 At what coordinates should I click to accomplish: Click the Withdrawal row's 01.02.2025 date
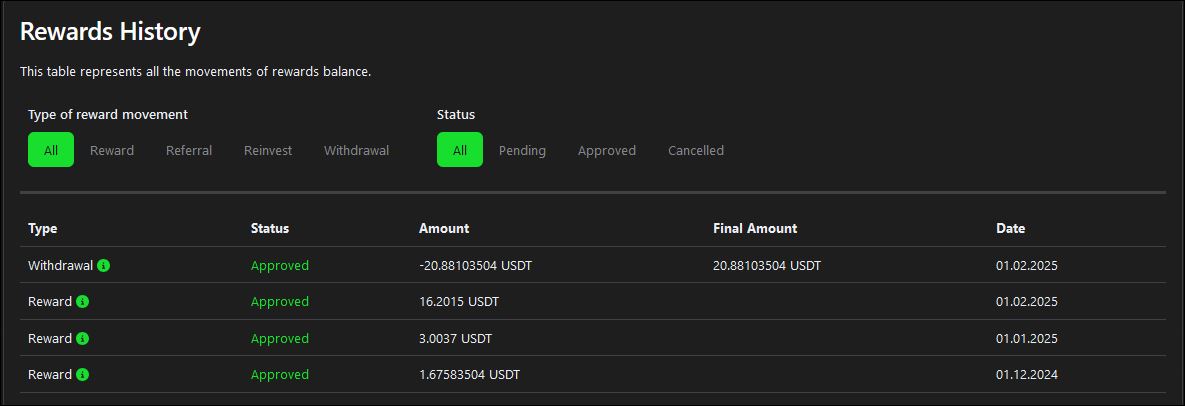(1026, 265)
